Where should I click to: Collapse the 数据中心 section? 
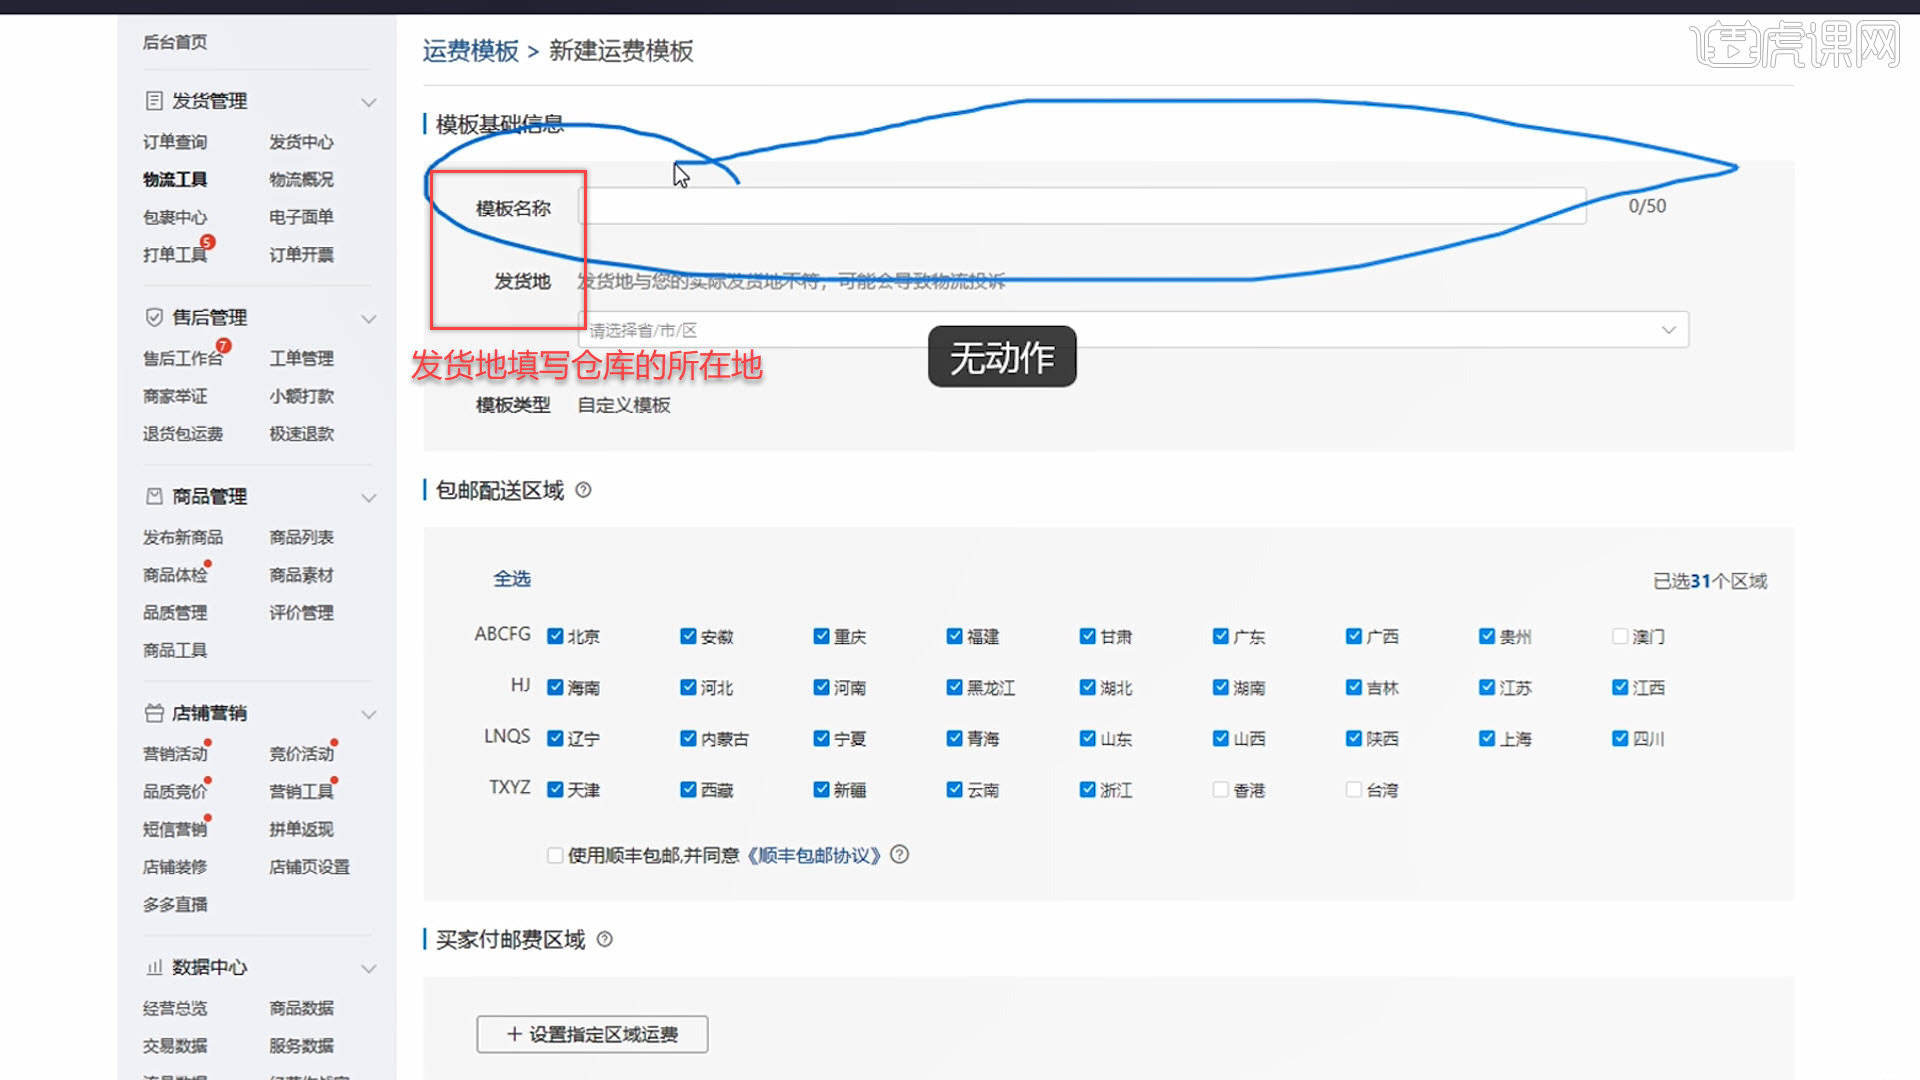[369, 969]
